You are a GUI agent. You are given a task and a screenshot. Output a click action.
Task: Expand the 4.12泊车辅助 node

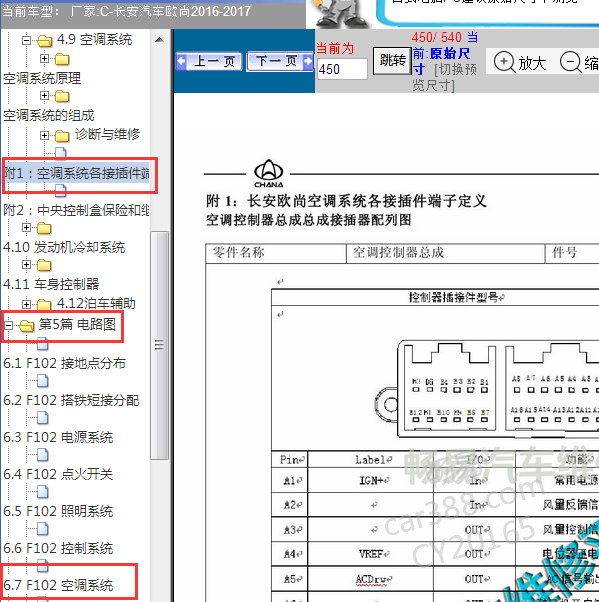26,304
